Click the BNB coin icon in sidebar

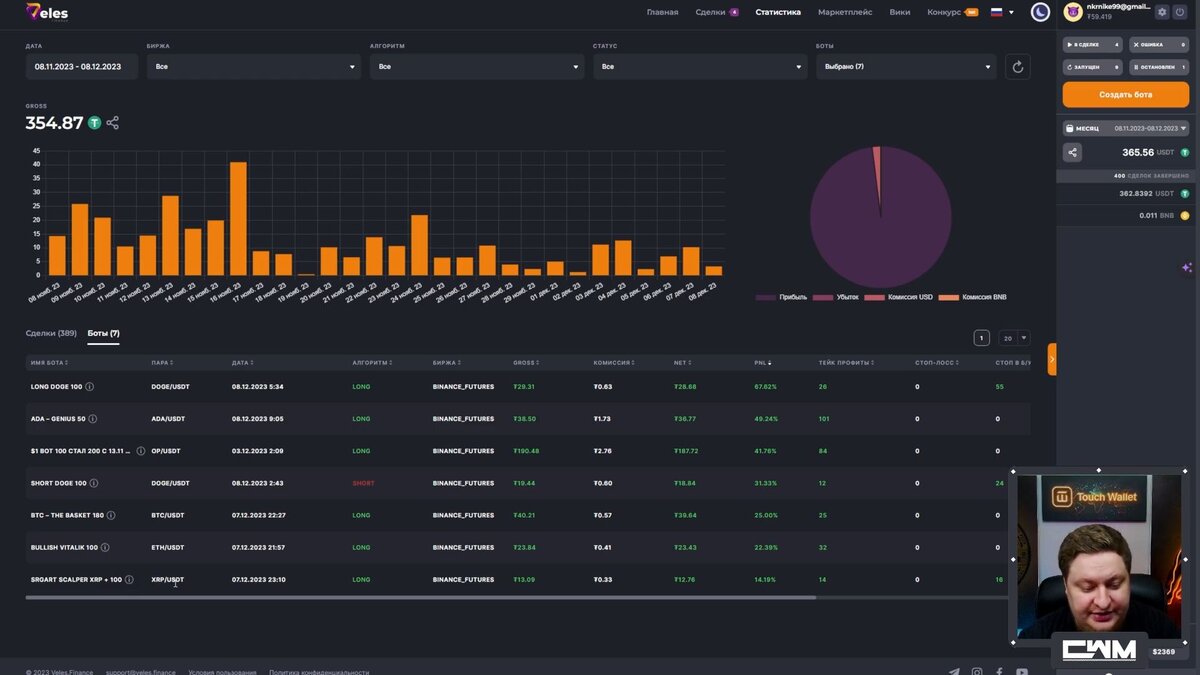point(1185,215)
